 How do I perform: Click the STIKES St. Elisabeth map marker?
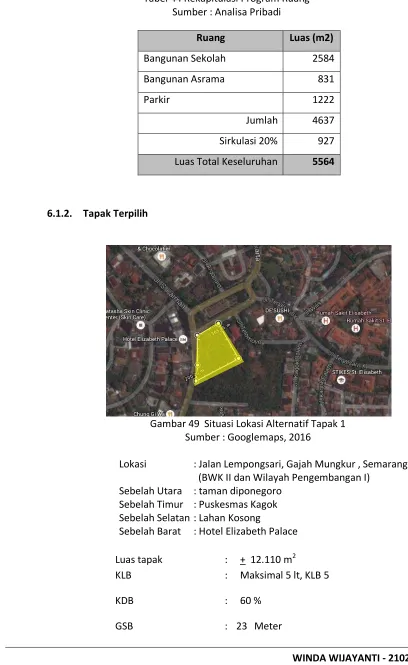point(341,380)
